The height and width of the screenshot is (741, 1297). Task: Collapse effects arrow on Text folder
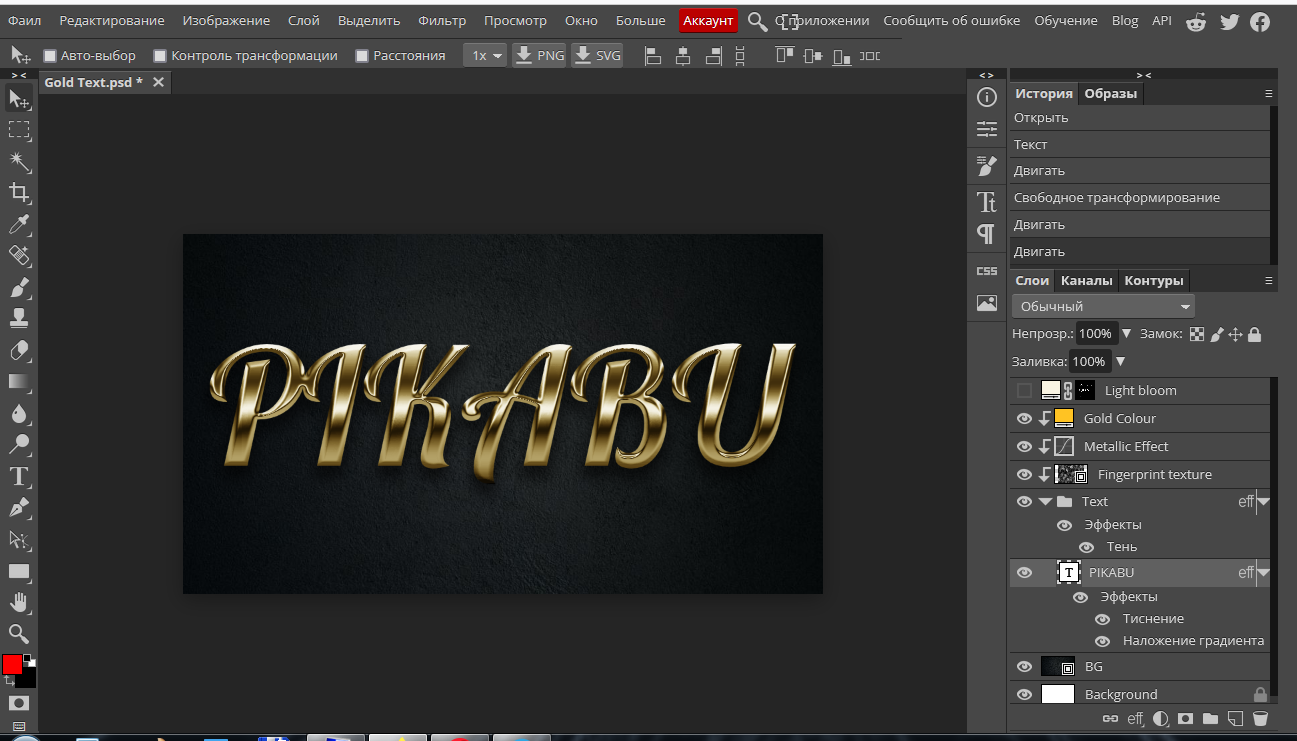pos(1263,502)
